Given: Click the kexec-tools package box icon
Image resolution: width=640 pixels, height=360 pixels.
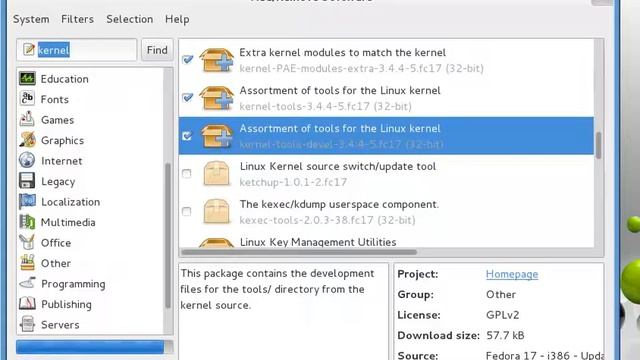Looking at the screenshot, I should tap(216, 212).
